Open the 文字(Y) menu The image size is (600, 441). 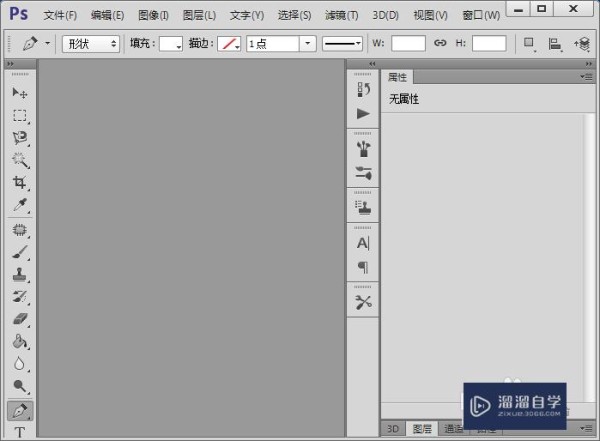tap(247, 15)
